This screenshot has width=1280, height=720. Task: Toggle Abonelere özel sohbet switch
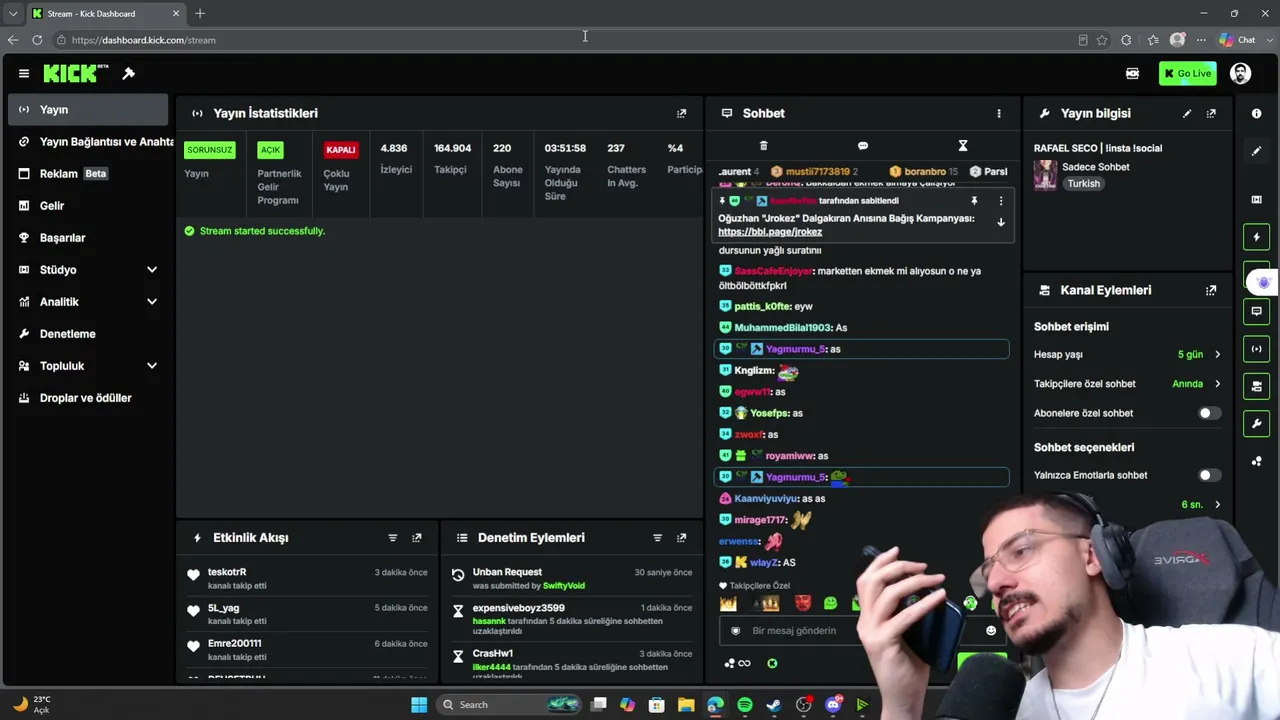coord(1209,413)
